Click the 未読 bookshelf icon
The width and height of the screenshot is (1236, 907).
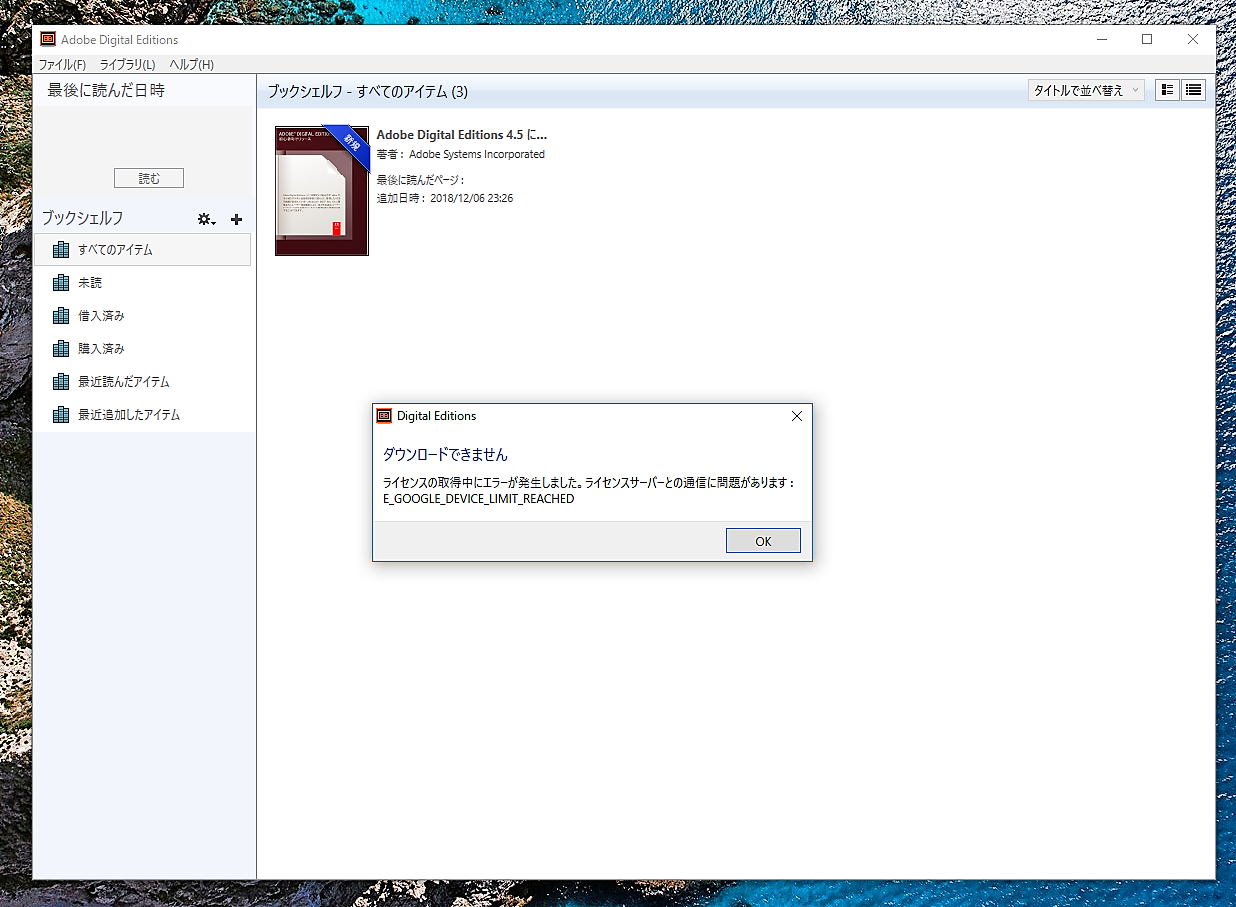tap(60, 282)
